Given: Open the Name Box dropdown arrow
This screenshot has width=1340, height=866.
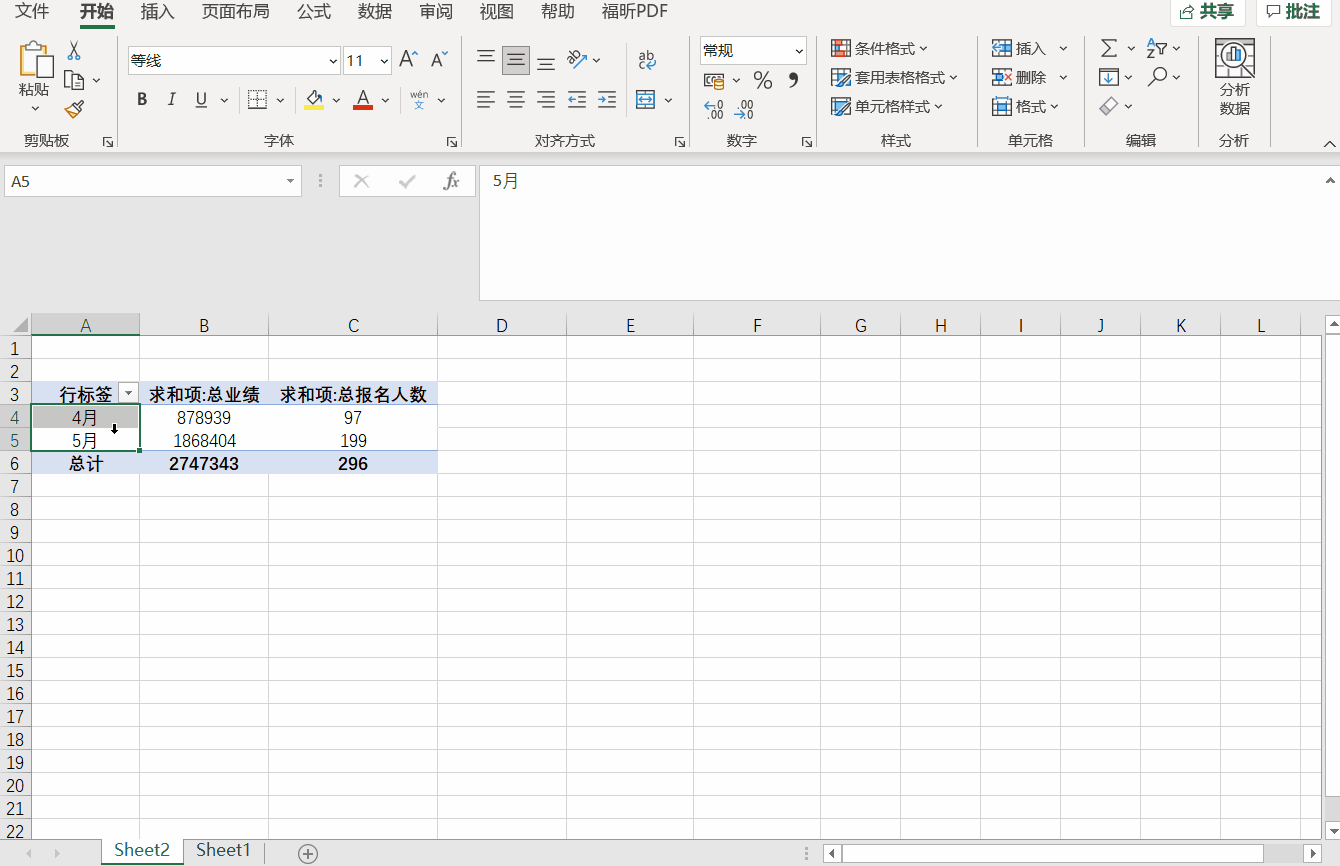Looking at the screenshot, I should [291, 181].
